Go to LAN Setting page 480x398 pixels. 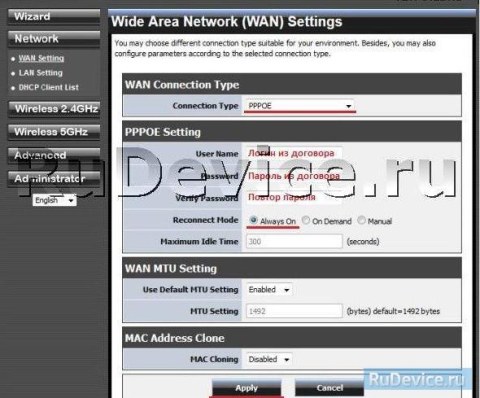[x=41, y=73]
